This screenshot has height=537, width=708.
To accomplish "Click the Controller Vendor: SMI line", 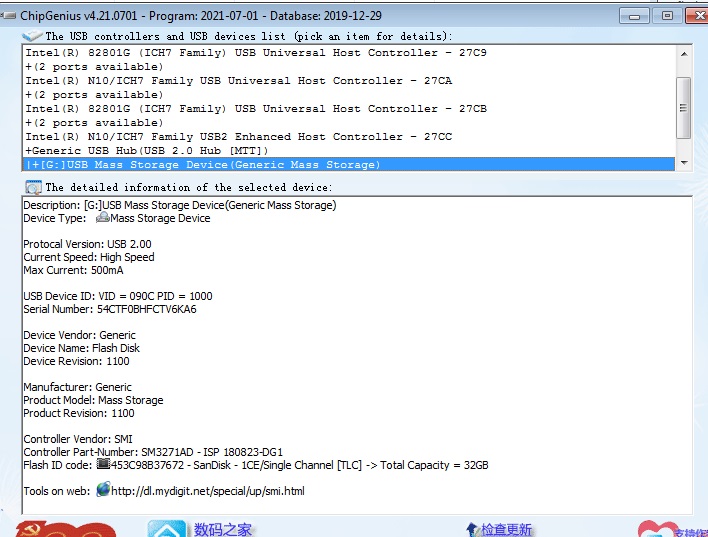I will tap(78, 439).
